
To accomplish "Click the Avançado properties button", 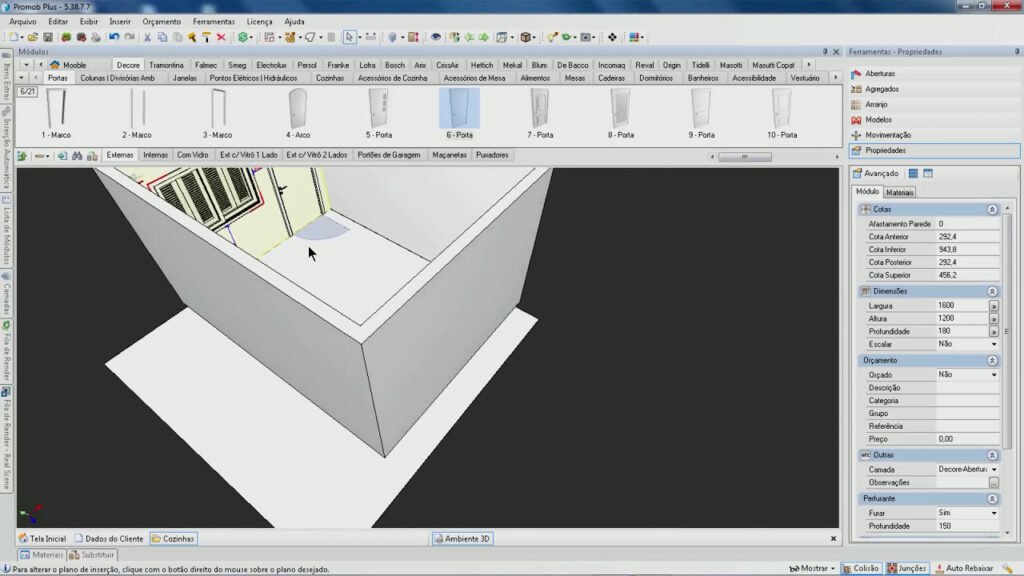I will coord(875,174).
